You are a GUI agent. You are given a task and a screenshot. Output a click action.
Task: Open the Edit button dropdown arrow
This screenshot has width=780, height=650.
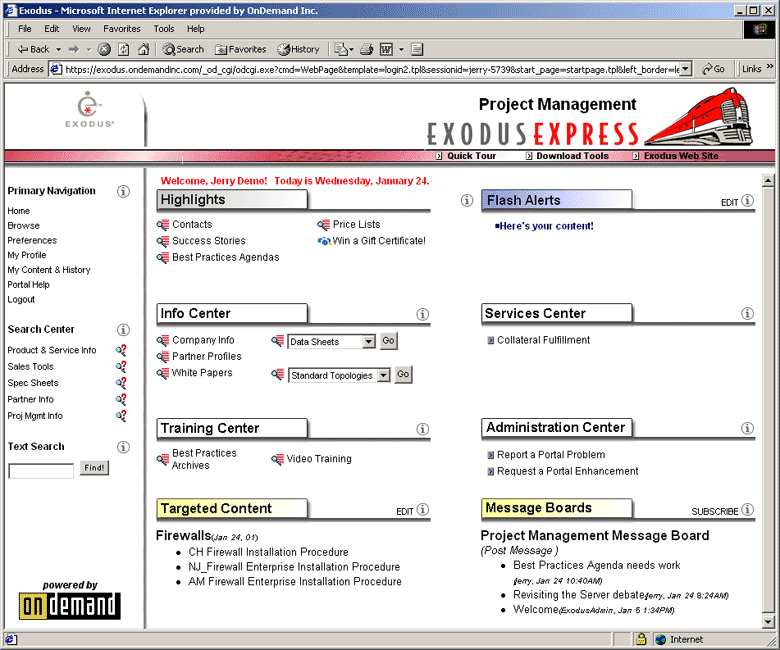[x=401, y=49]
